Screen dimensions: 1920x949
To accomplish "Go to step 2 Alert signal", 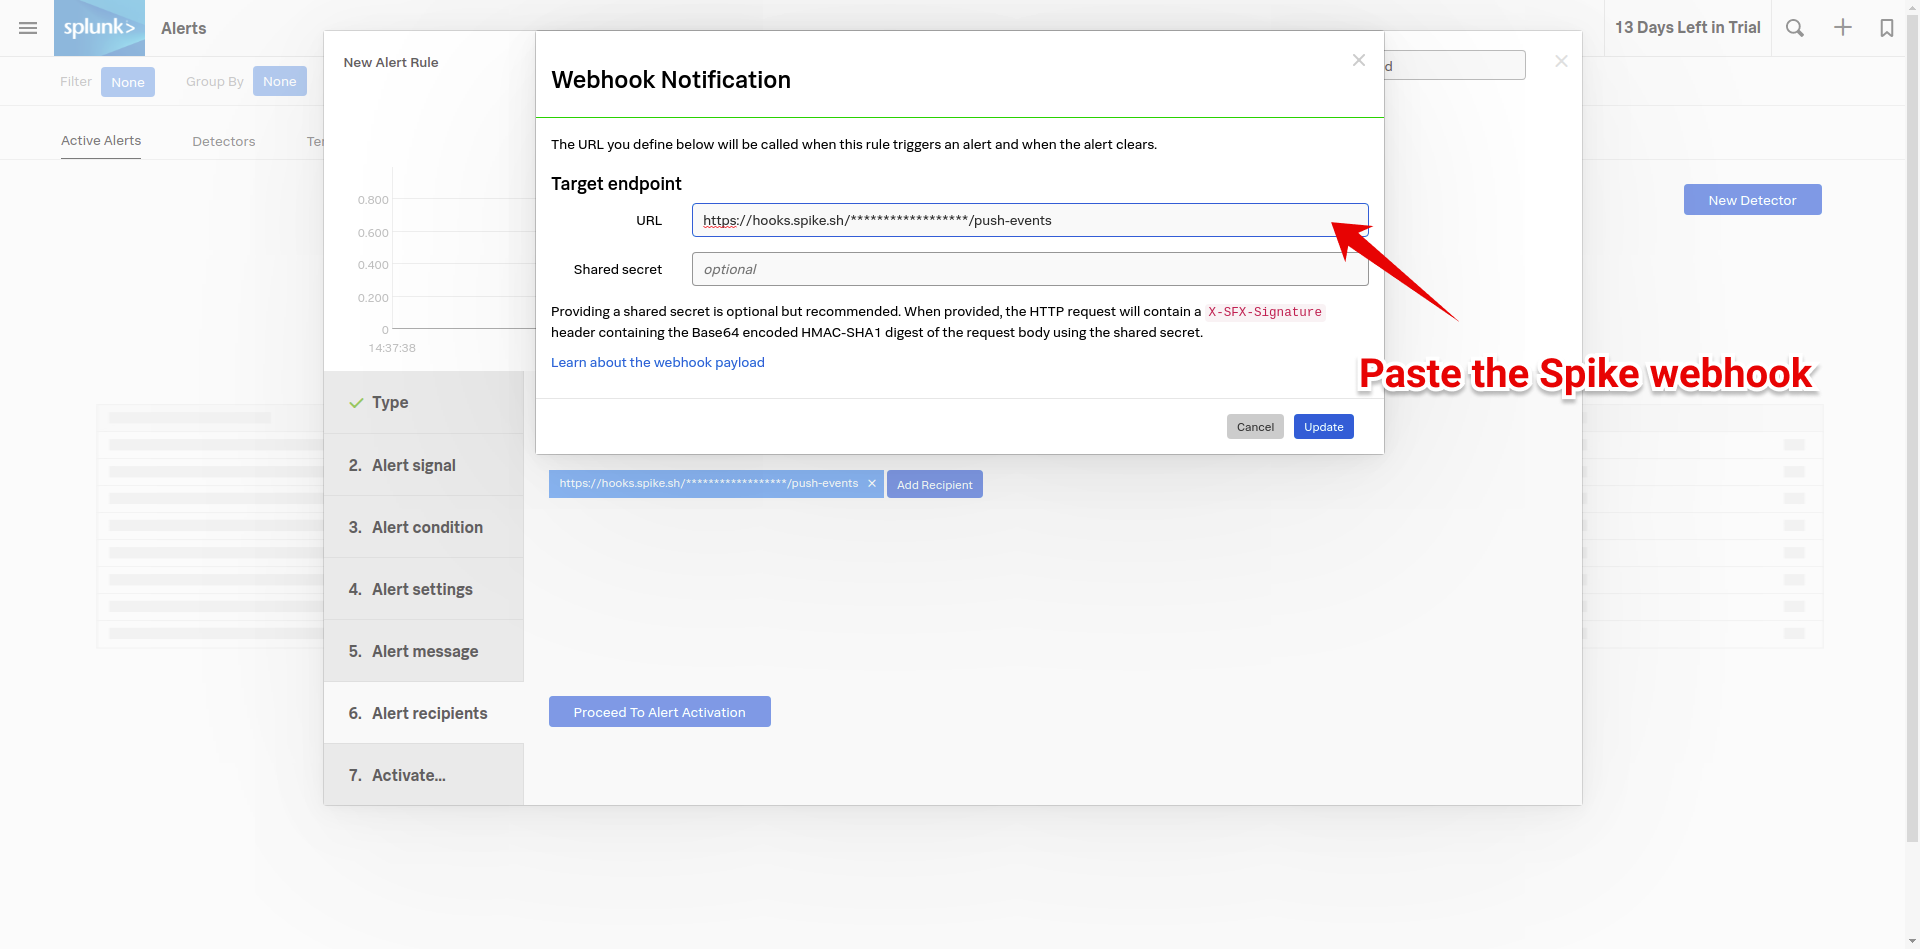I will 424,465.
